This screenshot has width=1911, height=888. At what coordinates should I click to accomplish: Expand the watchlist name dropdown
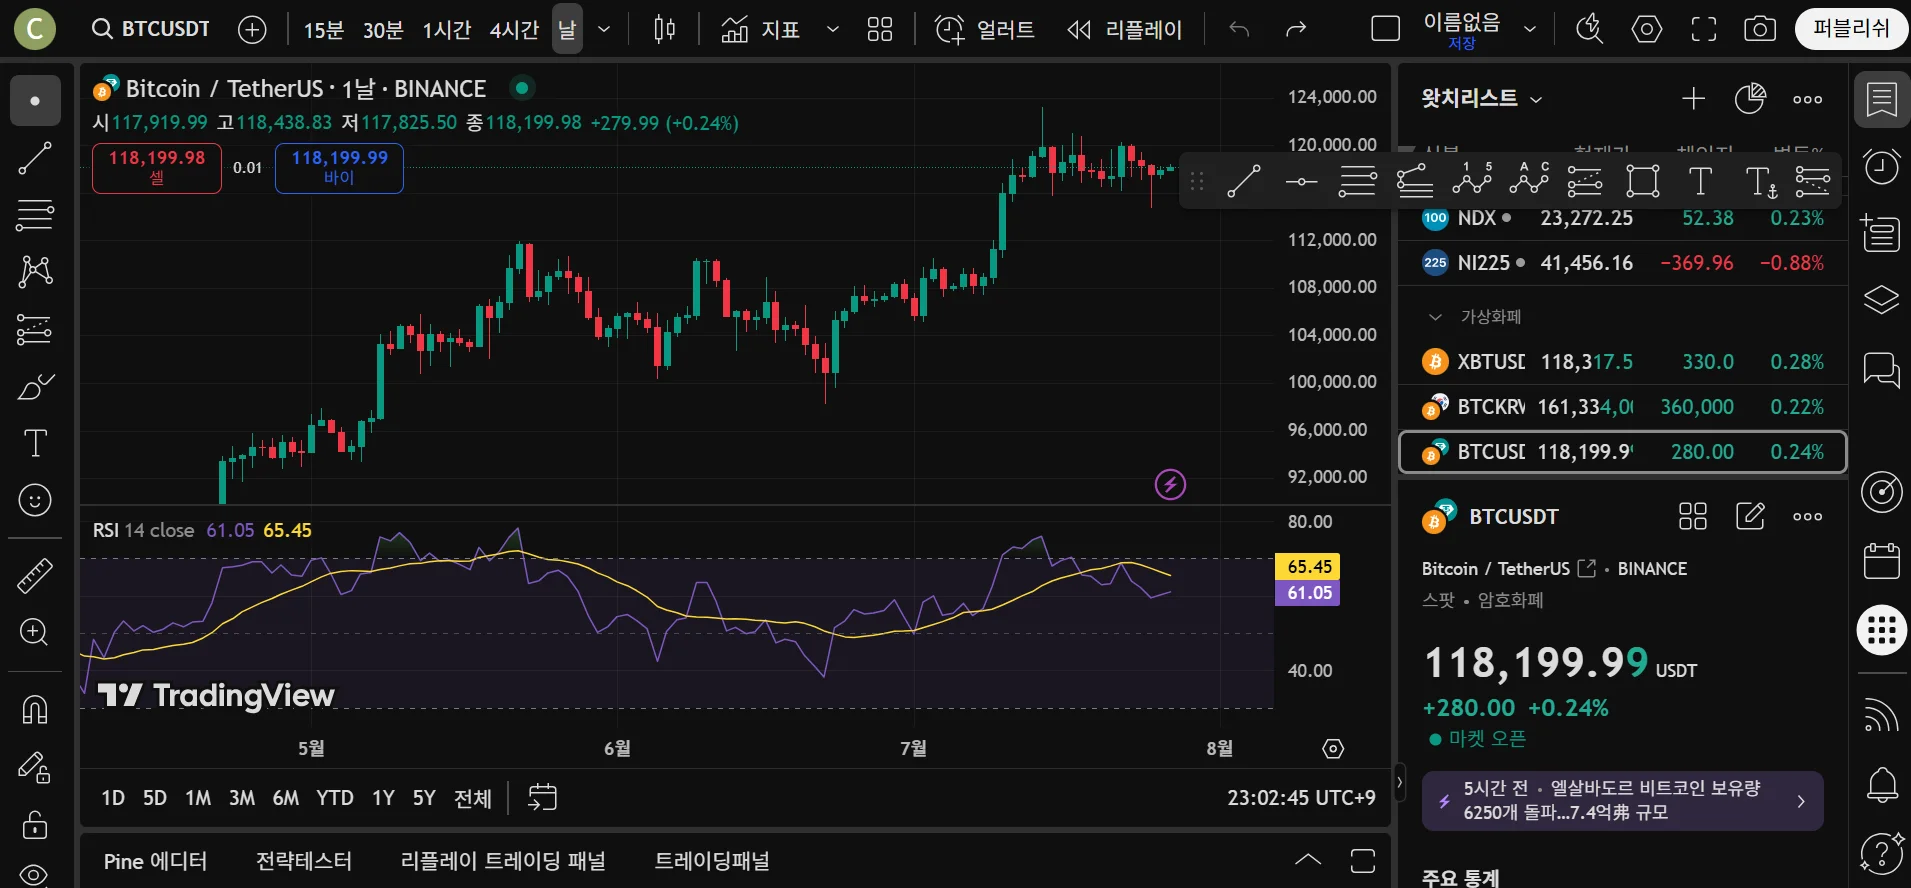[1482, 98]
